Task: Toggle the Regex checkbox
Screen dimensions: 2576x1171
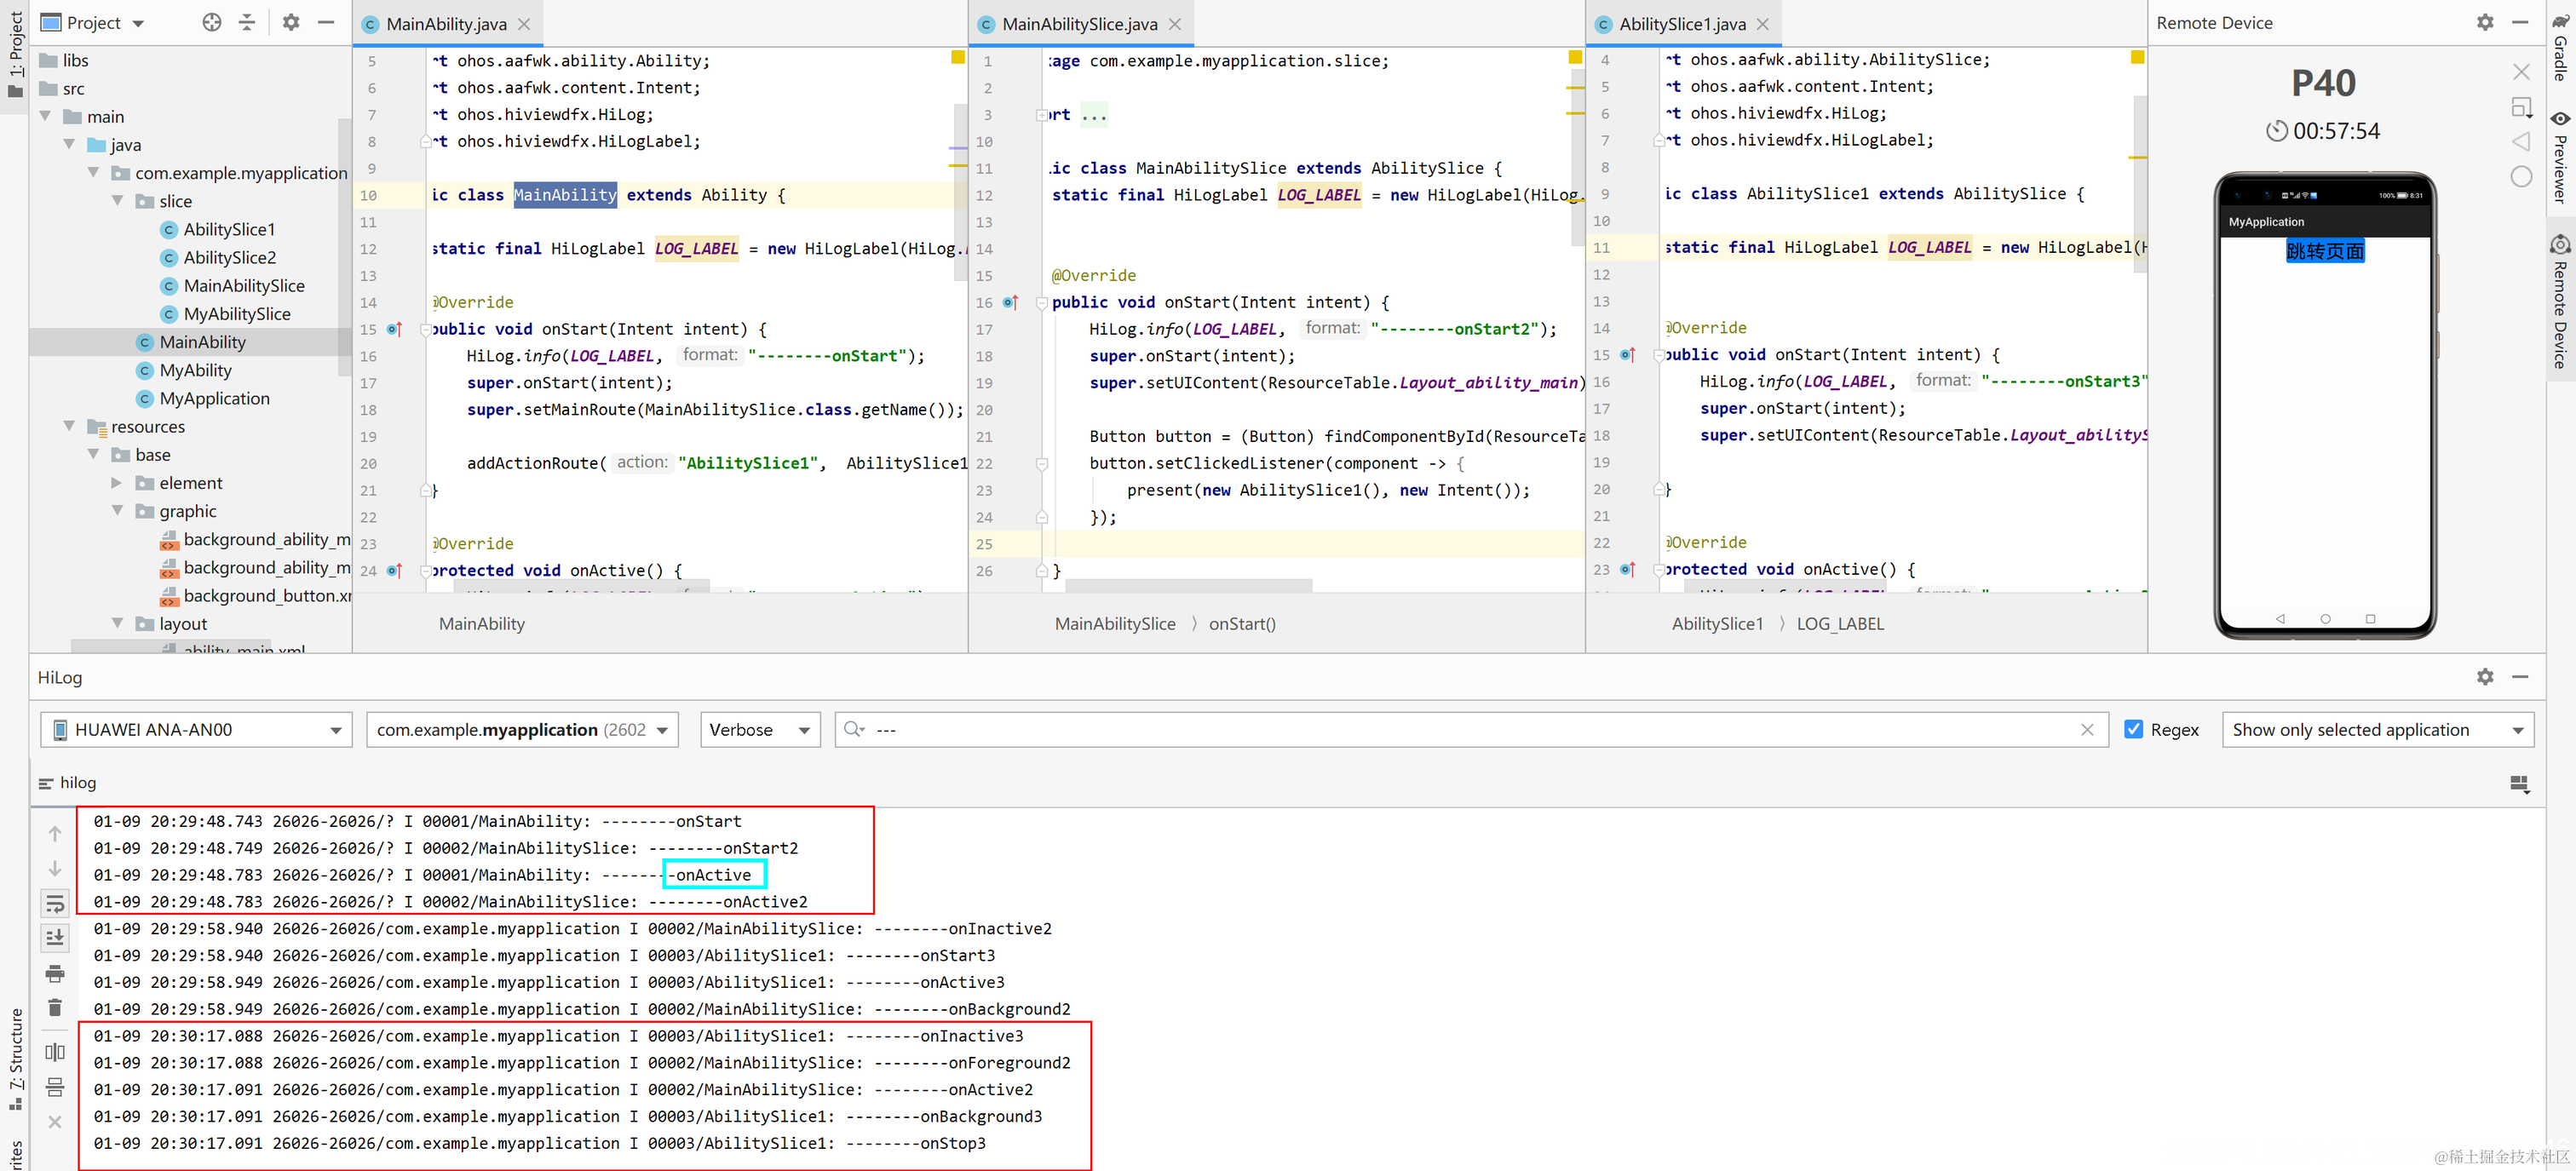Action: pyautogui.click(x=2133, y=729)
